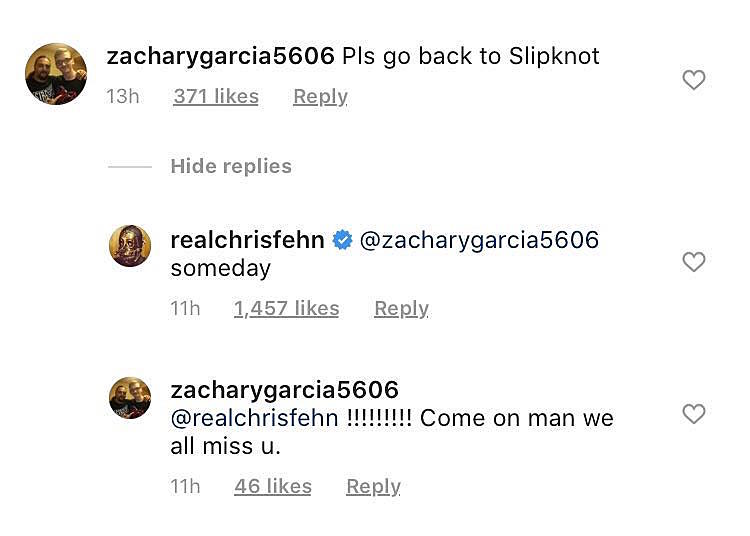The height and width of the screenshot is (536, 750).
Task: Click the @realchrisfehn mention in the last reply
Action: point(254,418)
